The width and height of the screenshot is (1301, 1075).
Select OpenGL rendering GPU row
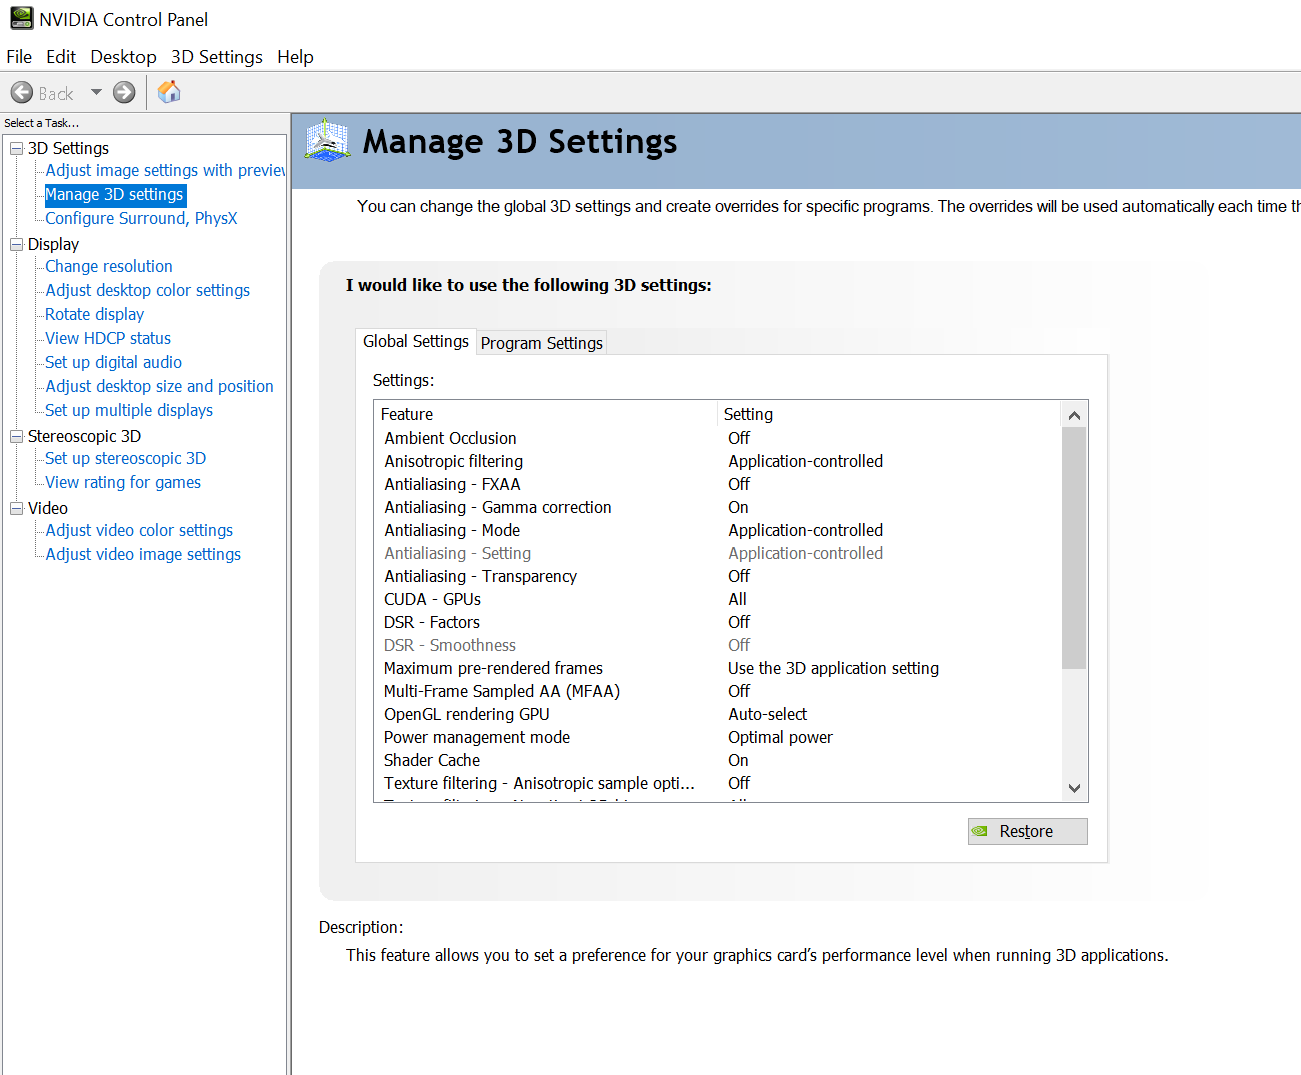coord(717,714)
